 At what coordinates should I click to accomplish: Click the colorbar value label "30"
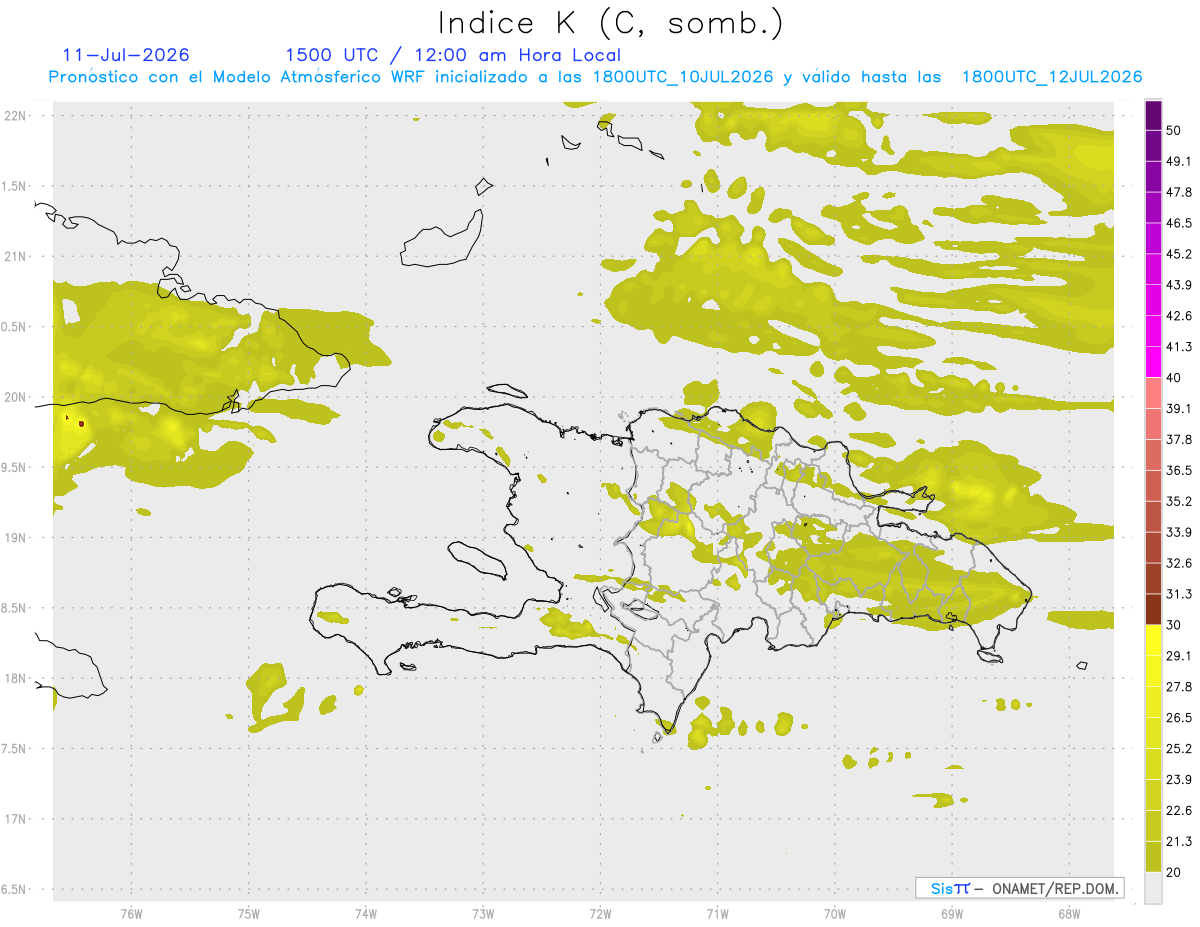(1174, 625)
